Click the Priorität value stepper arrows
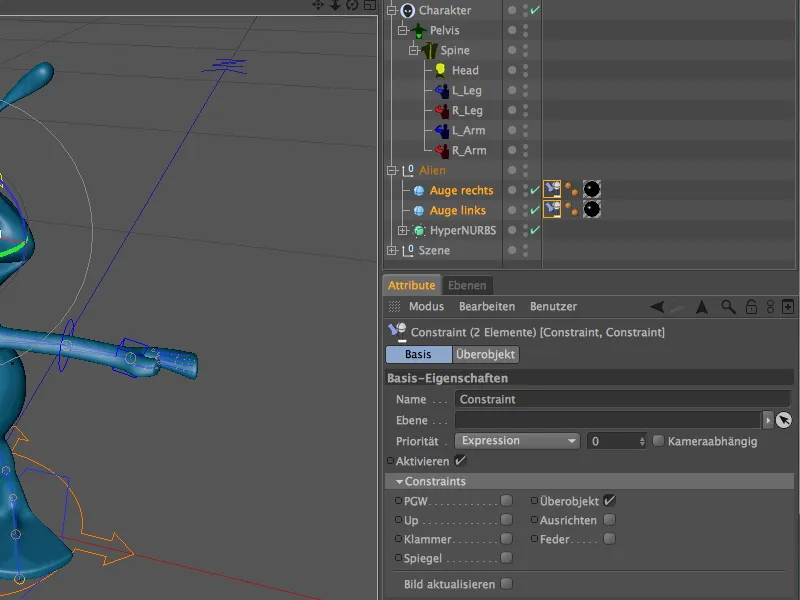This screenshot has width=800, height=600. click(642, 441)
